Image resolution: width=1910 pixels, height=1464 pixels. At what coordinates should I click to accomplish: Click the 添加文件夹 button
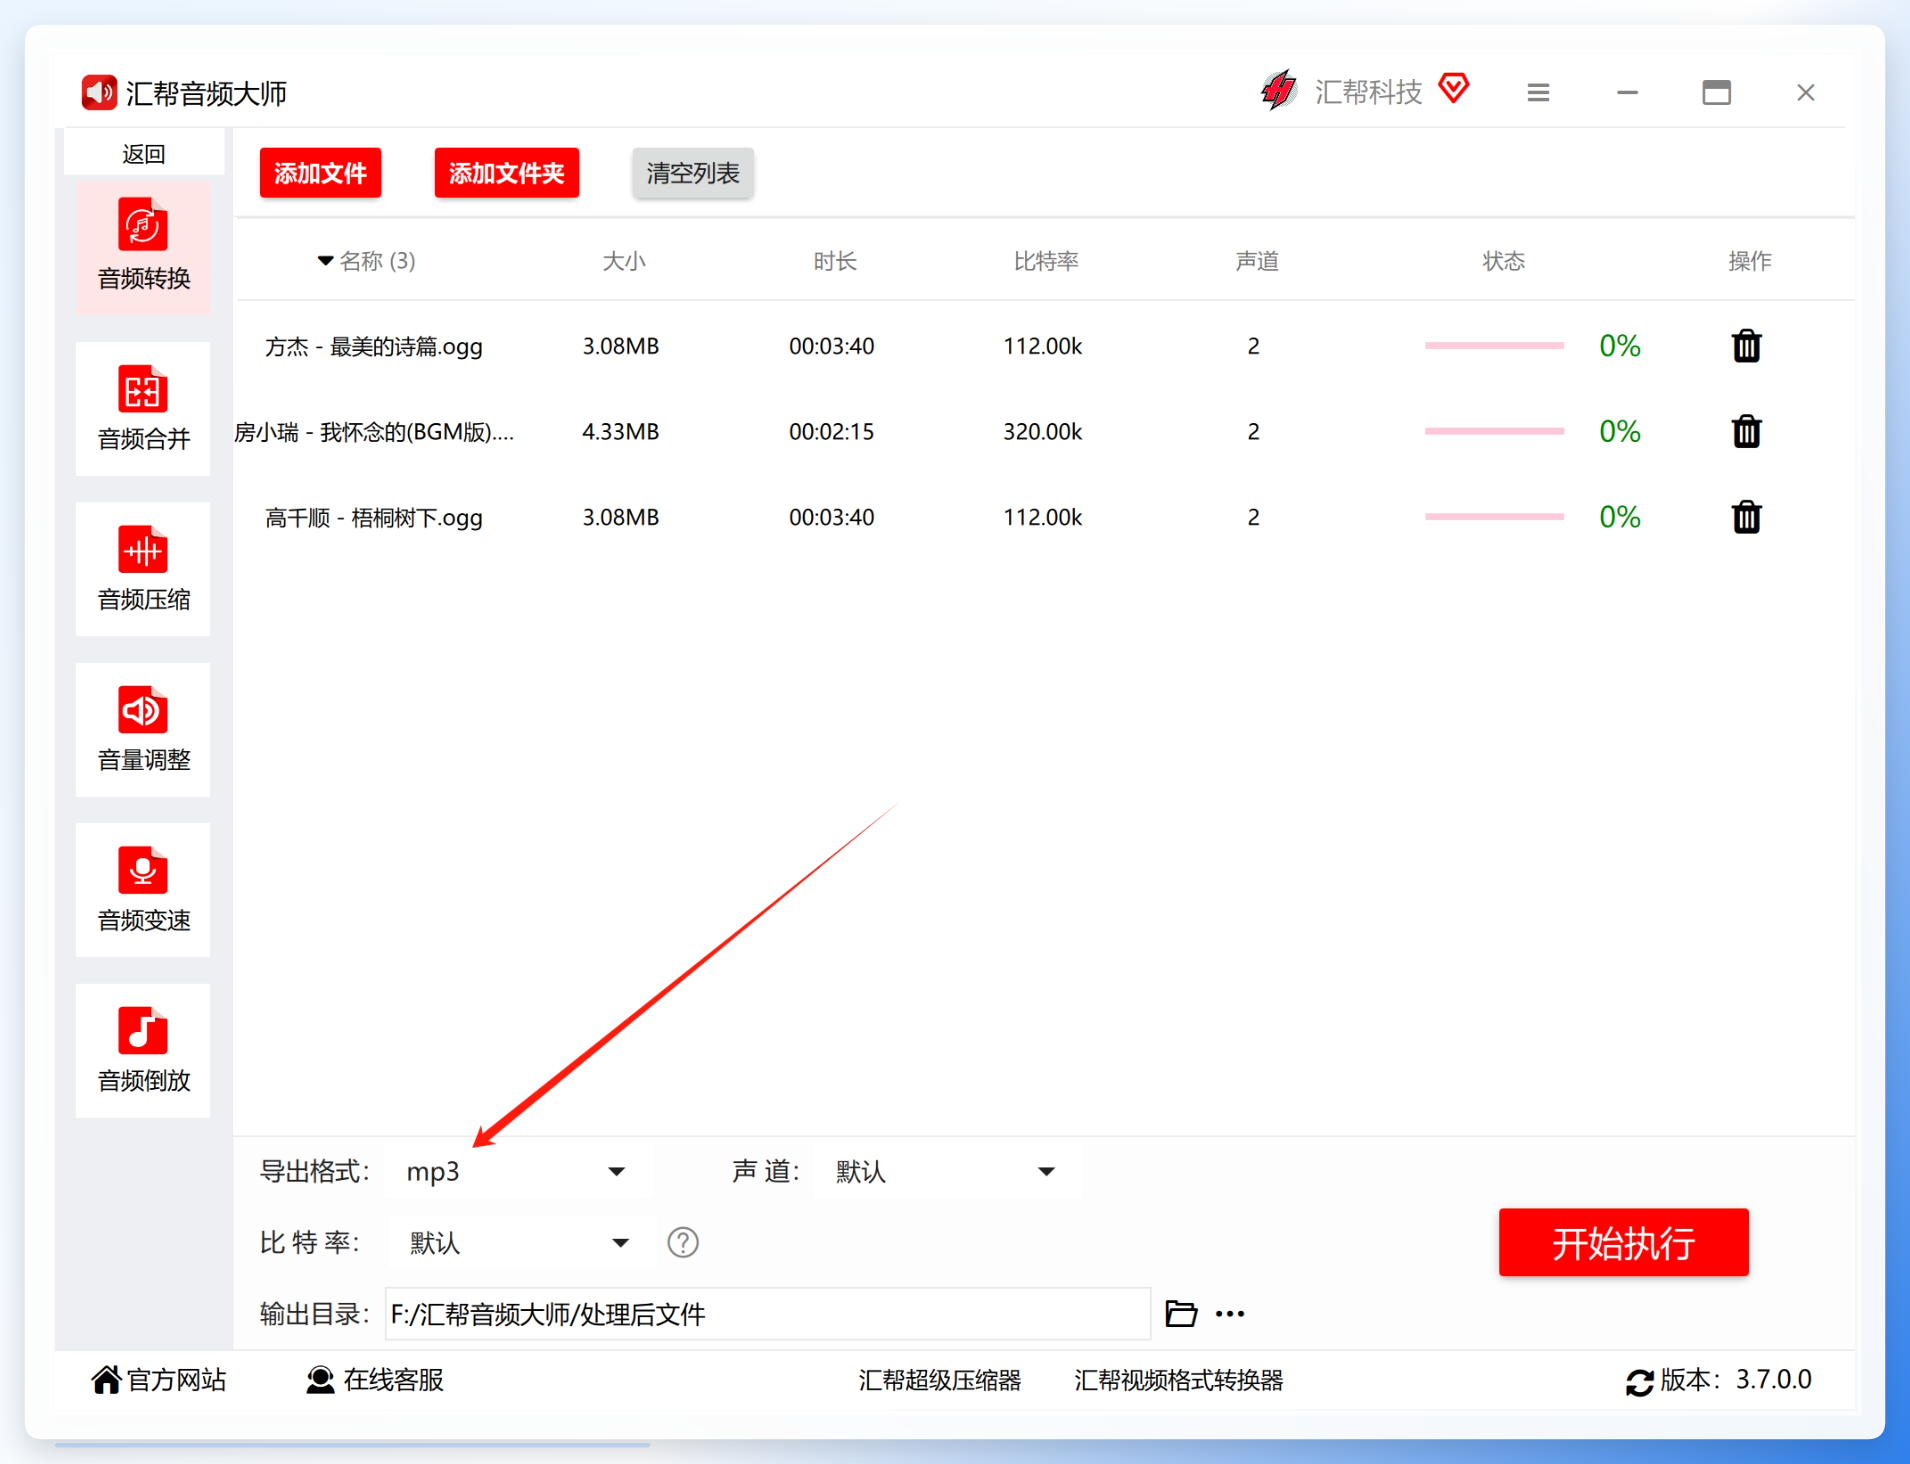pos(506,173)
